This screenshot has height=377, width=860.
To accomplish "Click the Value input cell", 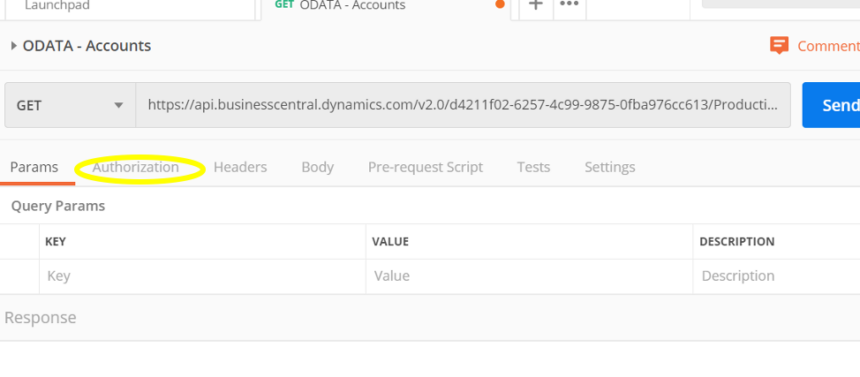I will coord(529,276).
